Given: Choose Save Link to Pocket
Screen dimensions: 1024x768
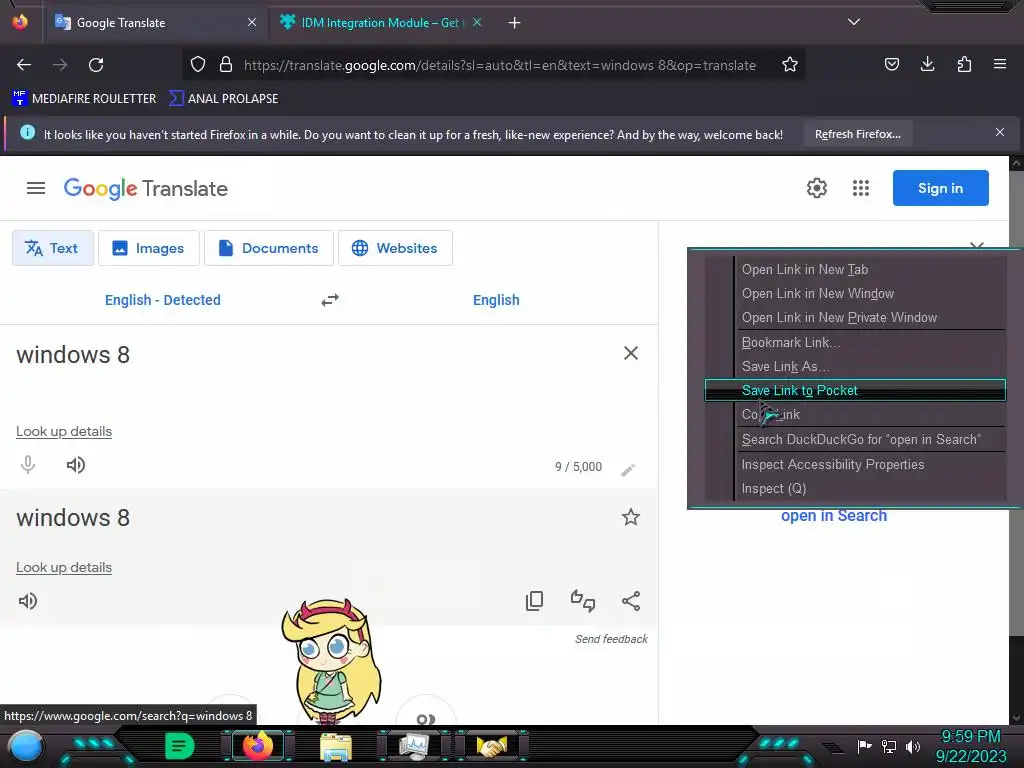Looking at the screenshot, I should 855,391.
